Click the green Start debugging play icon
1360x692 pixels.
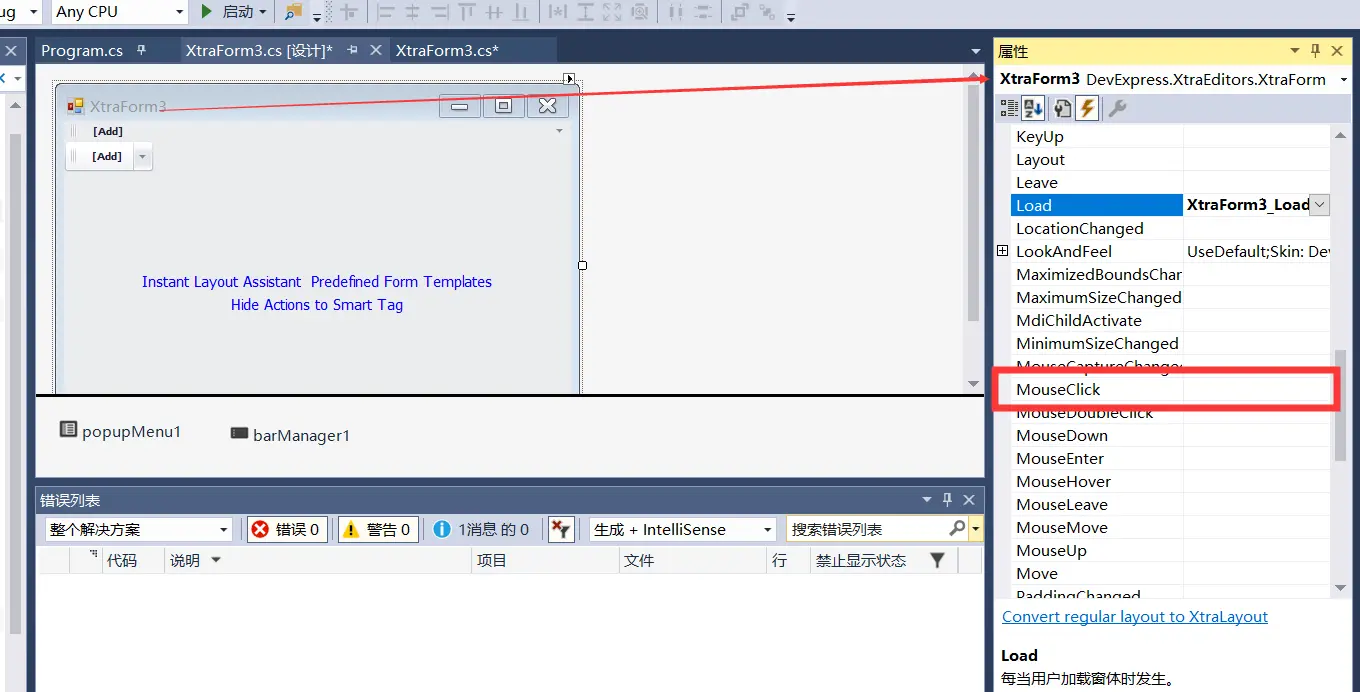(207, 12)
